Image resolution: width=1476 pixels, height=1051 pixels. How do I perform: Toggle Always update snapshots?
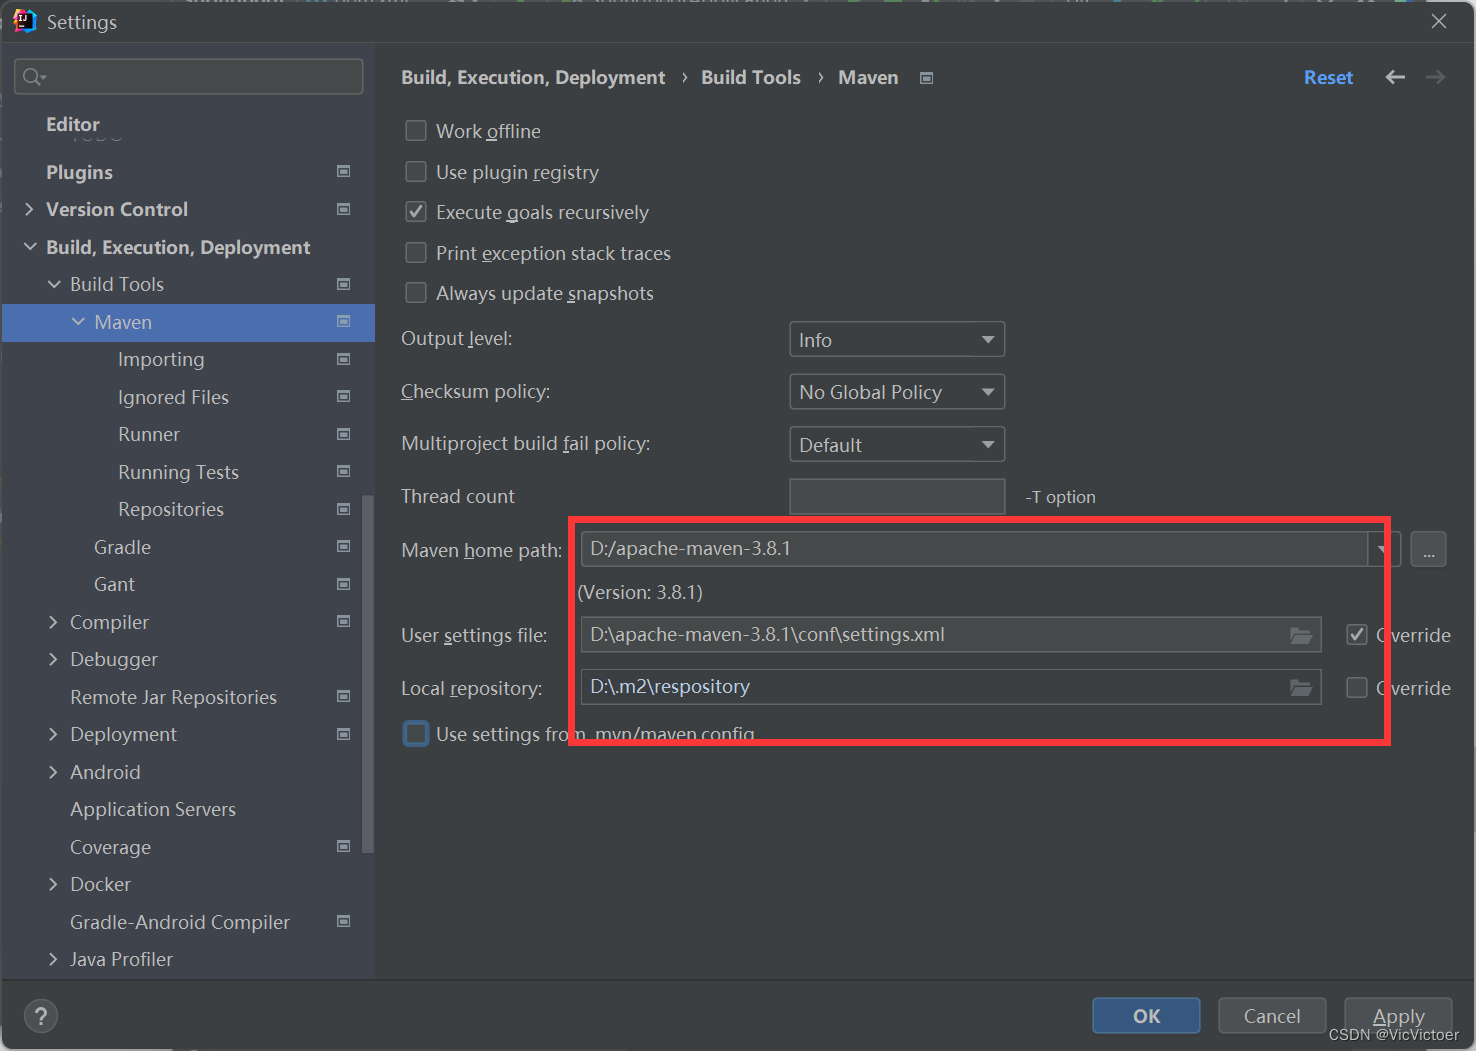tap(416, 293)
